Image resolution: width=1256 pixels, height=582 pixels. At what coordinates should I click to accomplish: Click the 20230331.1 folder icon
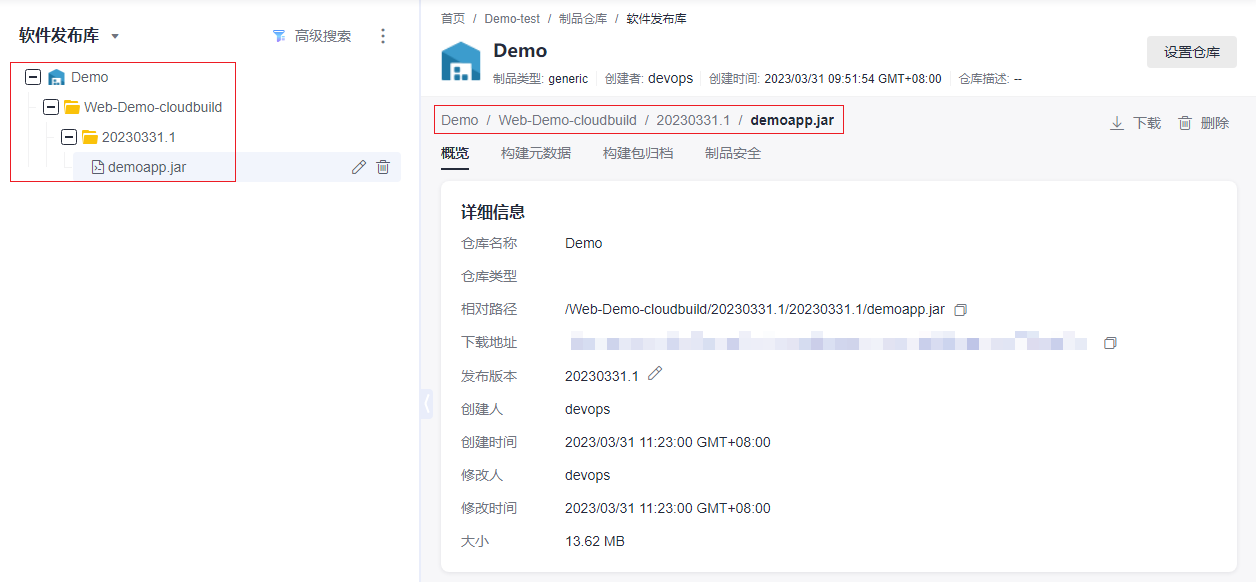pos(90,137)
